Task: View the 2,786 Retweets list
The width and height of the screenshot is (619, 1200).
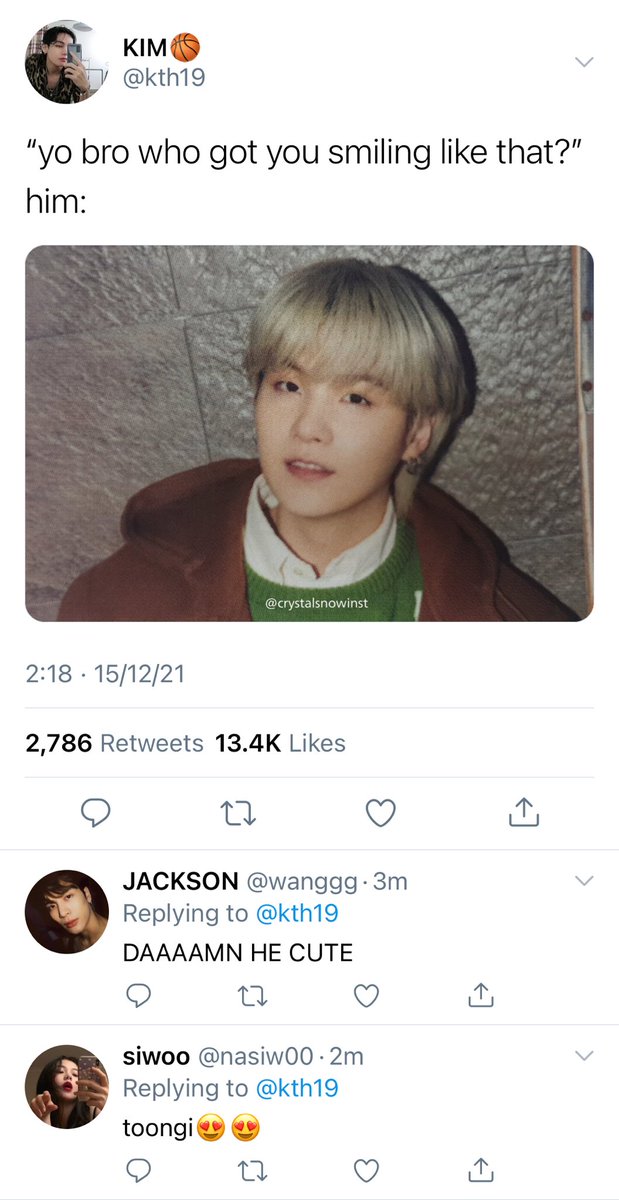Action: [x=114, y=743]
